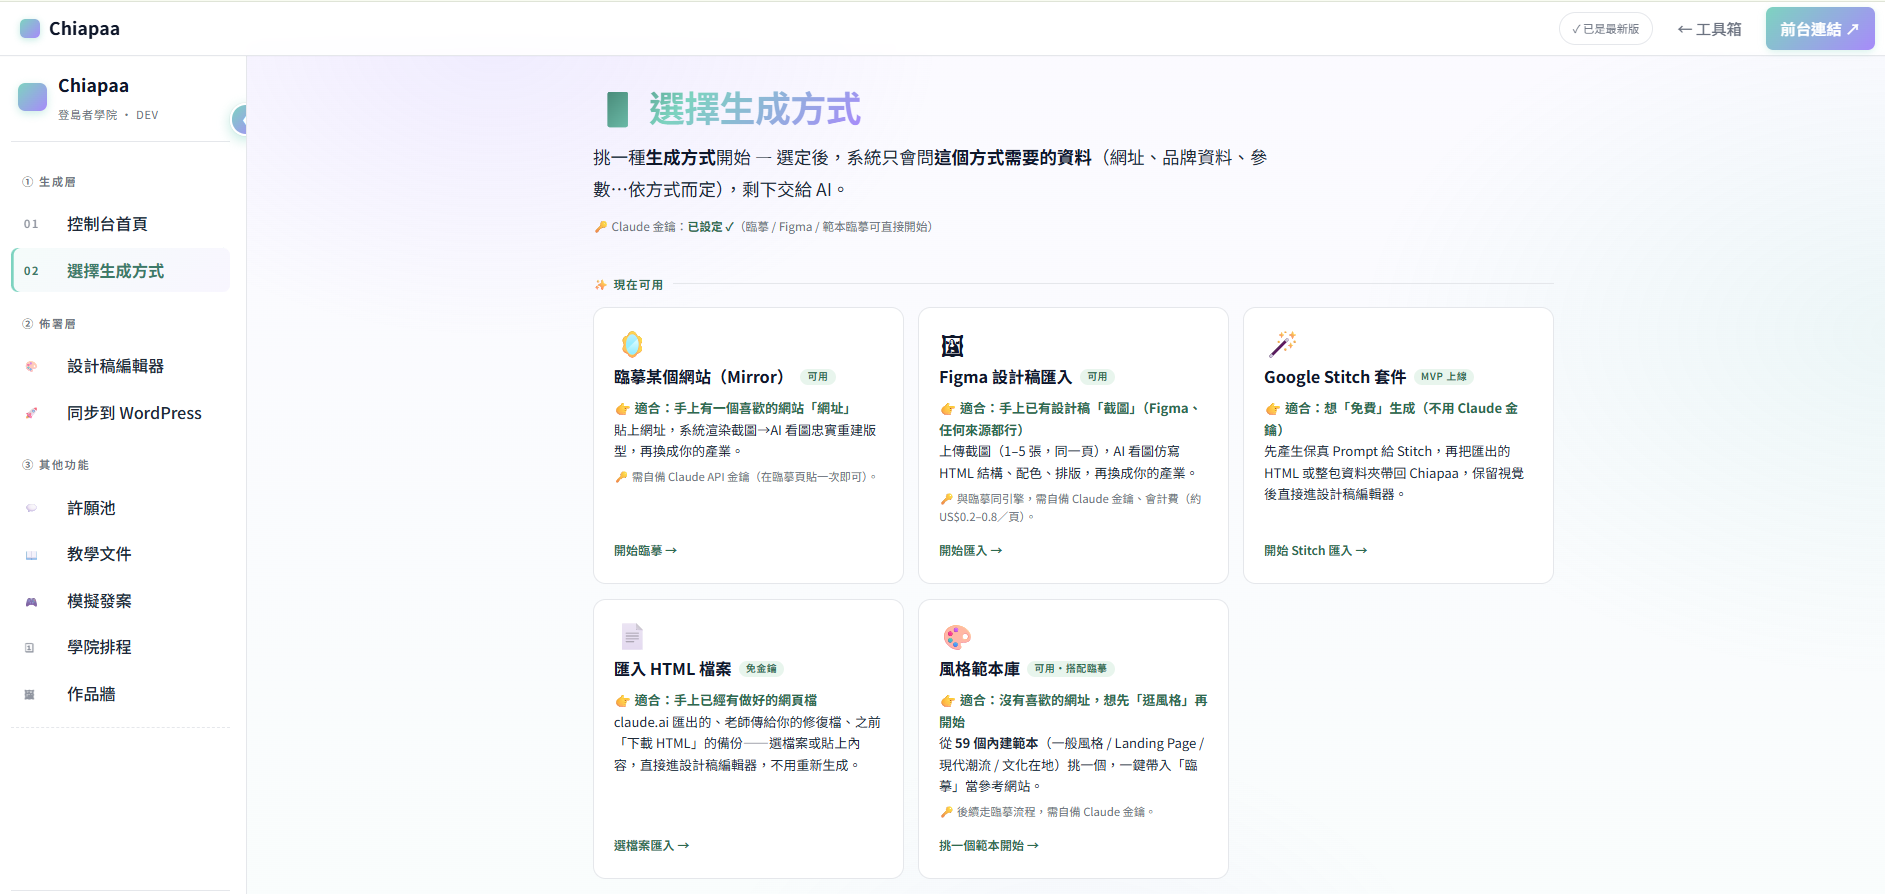1885x894 pixels.
Task: Click the Mirror card mirror icon
Action: coord(632,344)
